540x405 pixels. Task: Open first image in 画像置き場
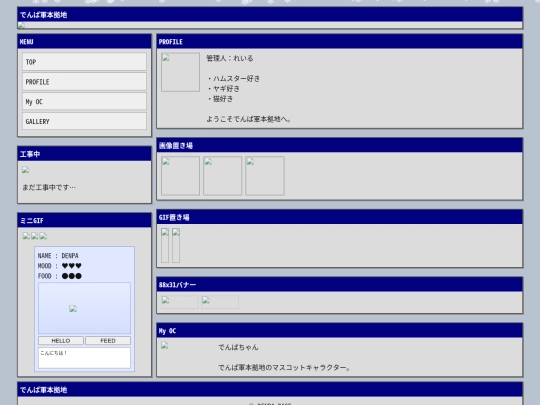click(180, 176)
